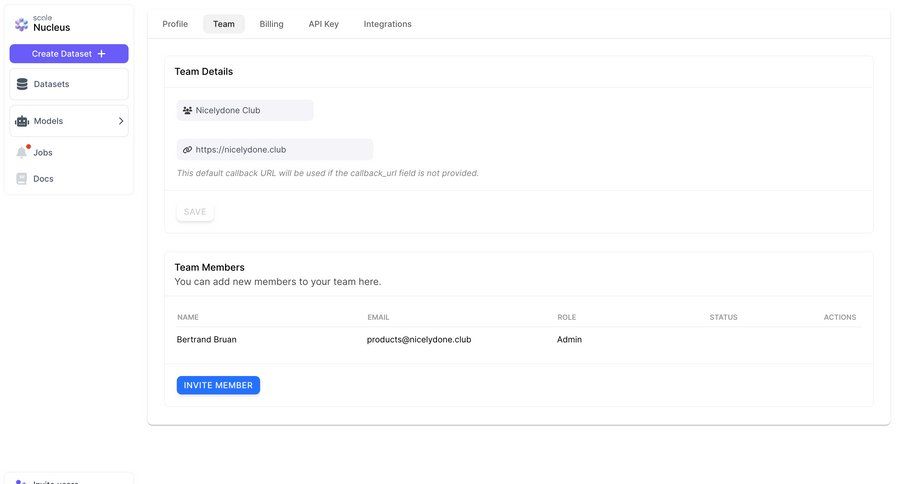Switch to the Billing tab

click(271, 24)
